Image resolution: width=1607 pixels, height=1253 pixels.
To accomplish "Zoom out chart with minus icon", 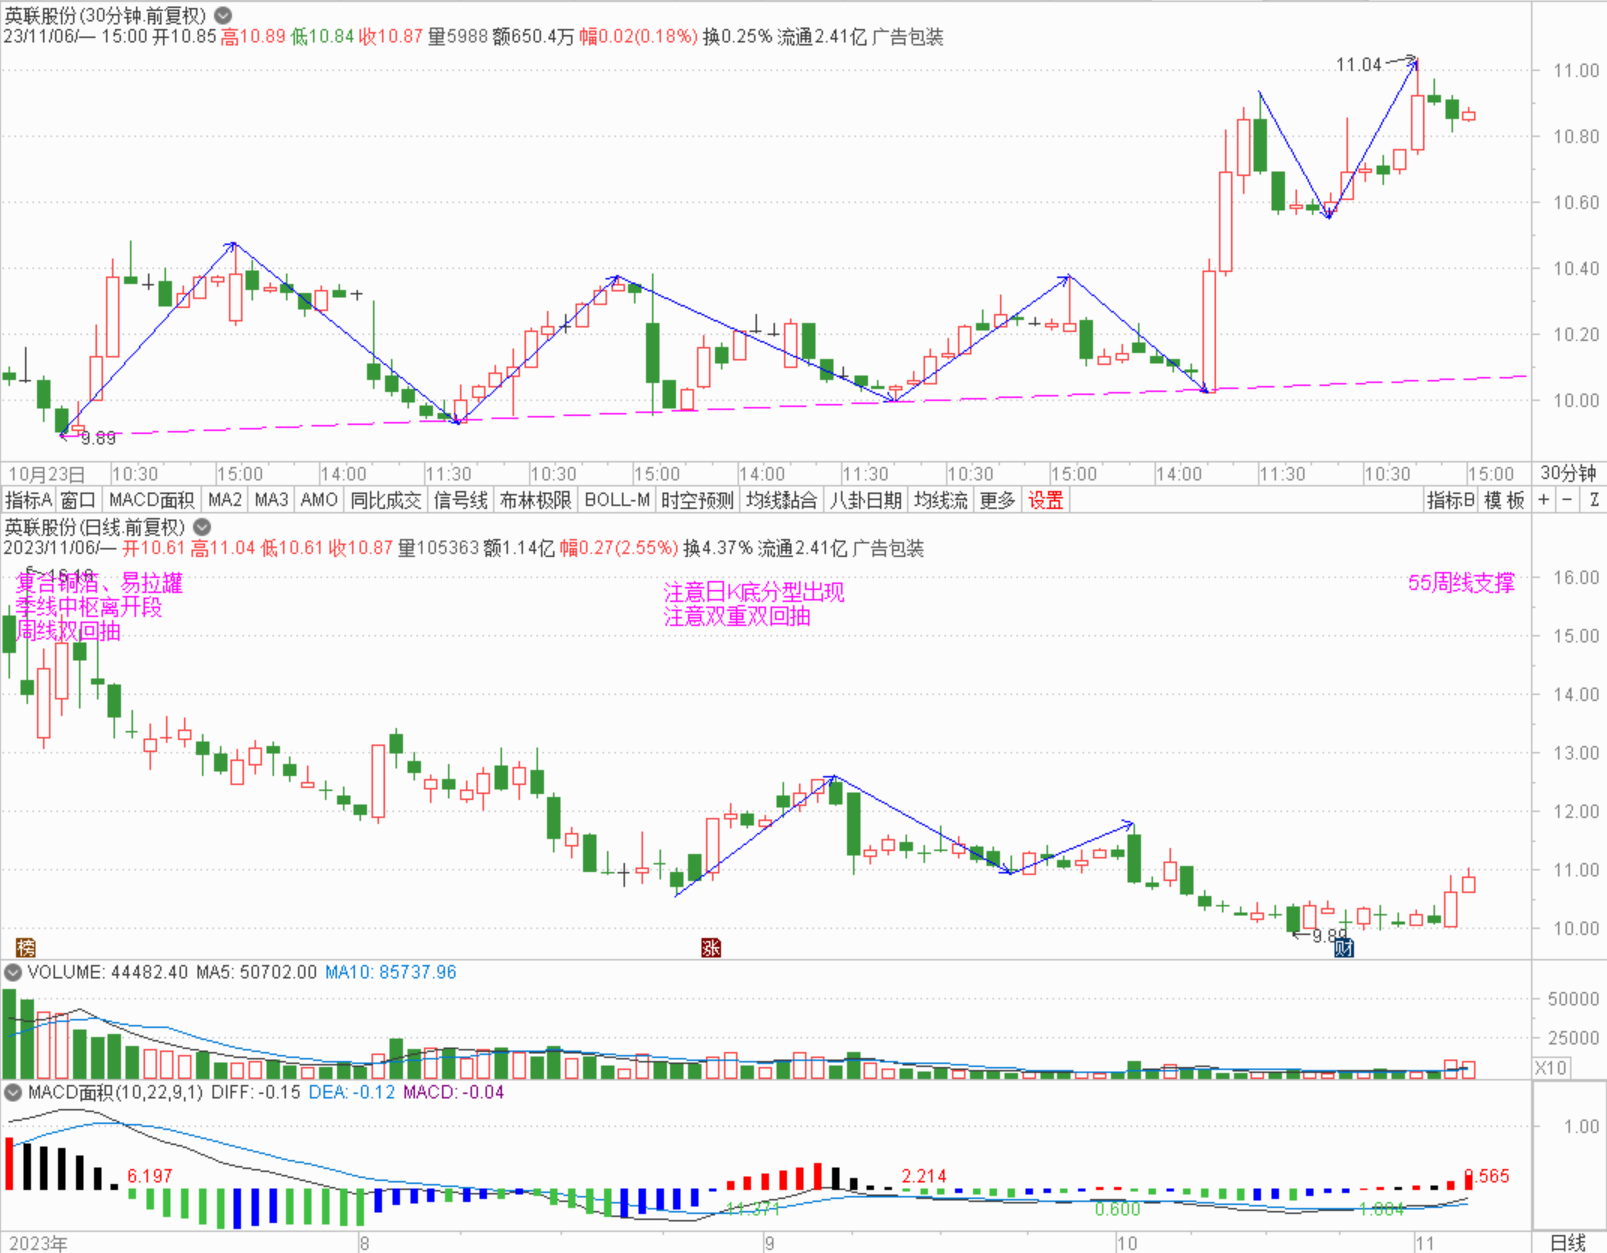I will (x=1567, y=500).
